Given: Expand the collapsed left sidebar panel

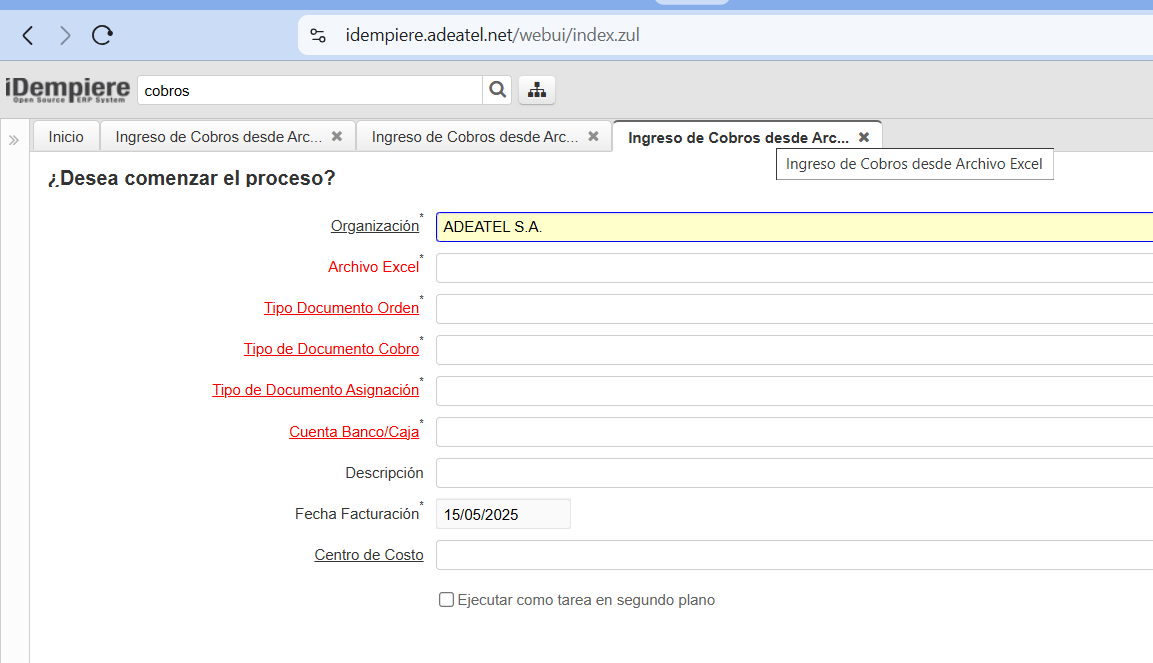Looking at the screenshot, I should (x=14, y=140).
